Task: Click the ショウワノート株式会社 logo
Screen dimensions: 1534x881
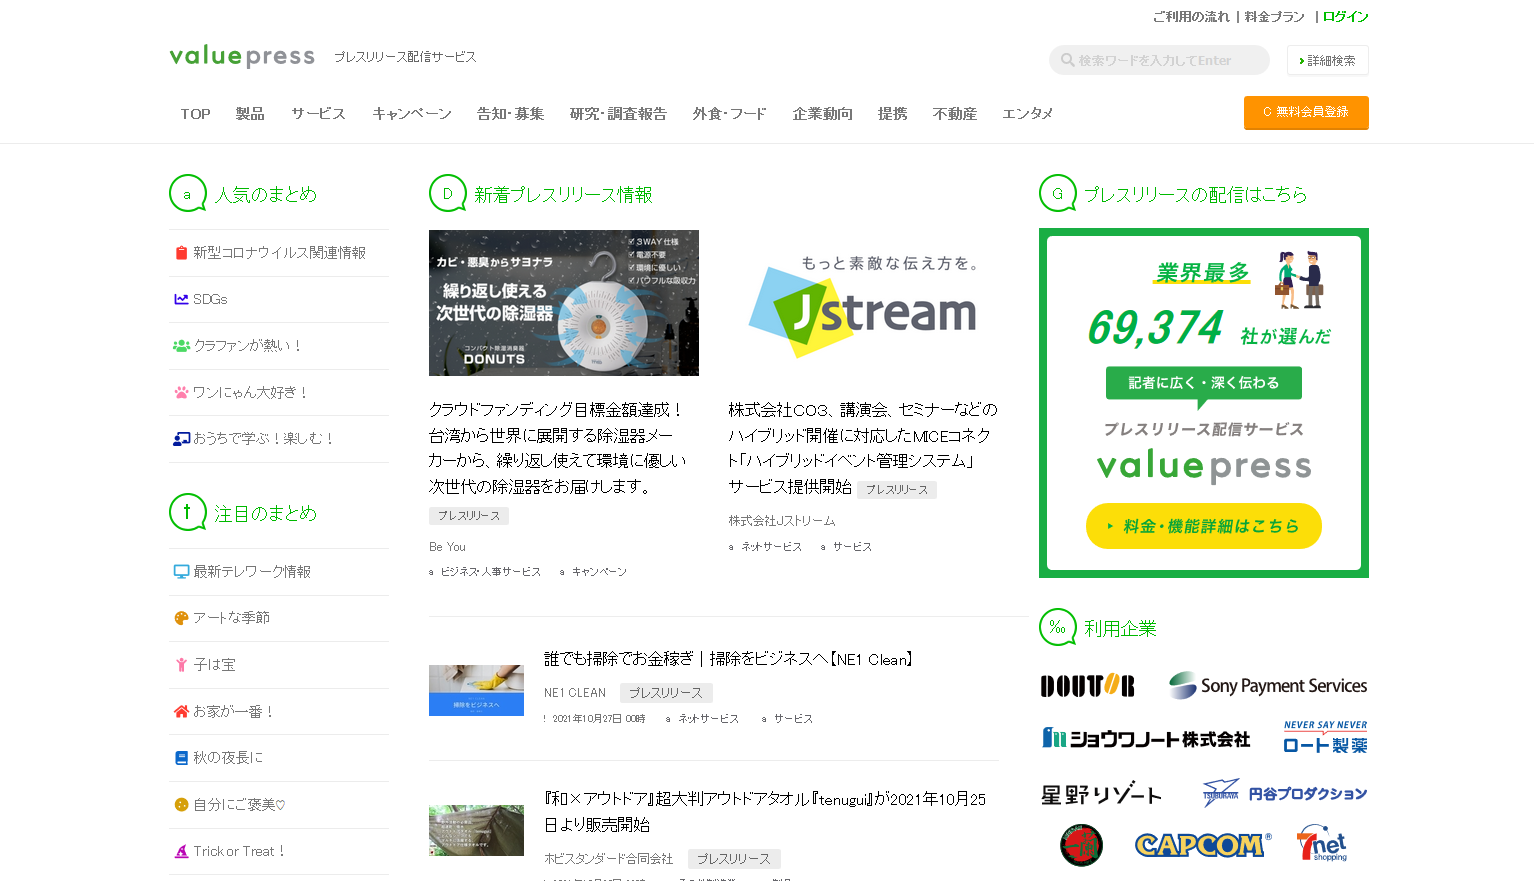Action: click(x=1146, y=739)
